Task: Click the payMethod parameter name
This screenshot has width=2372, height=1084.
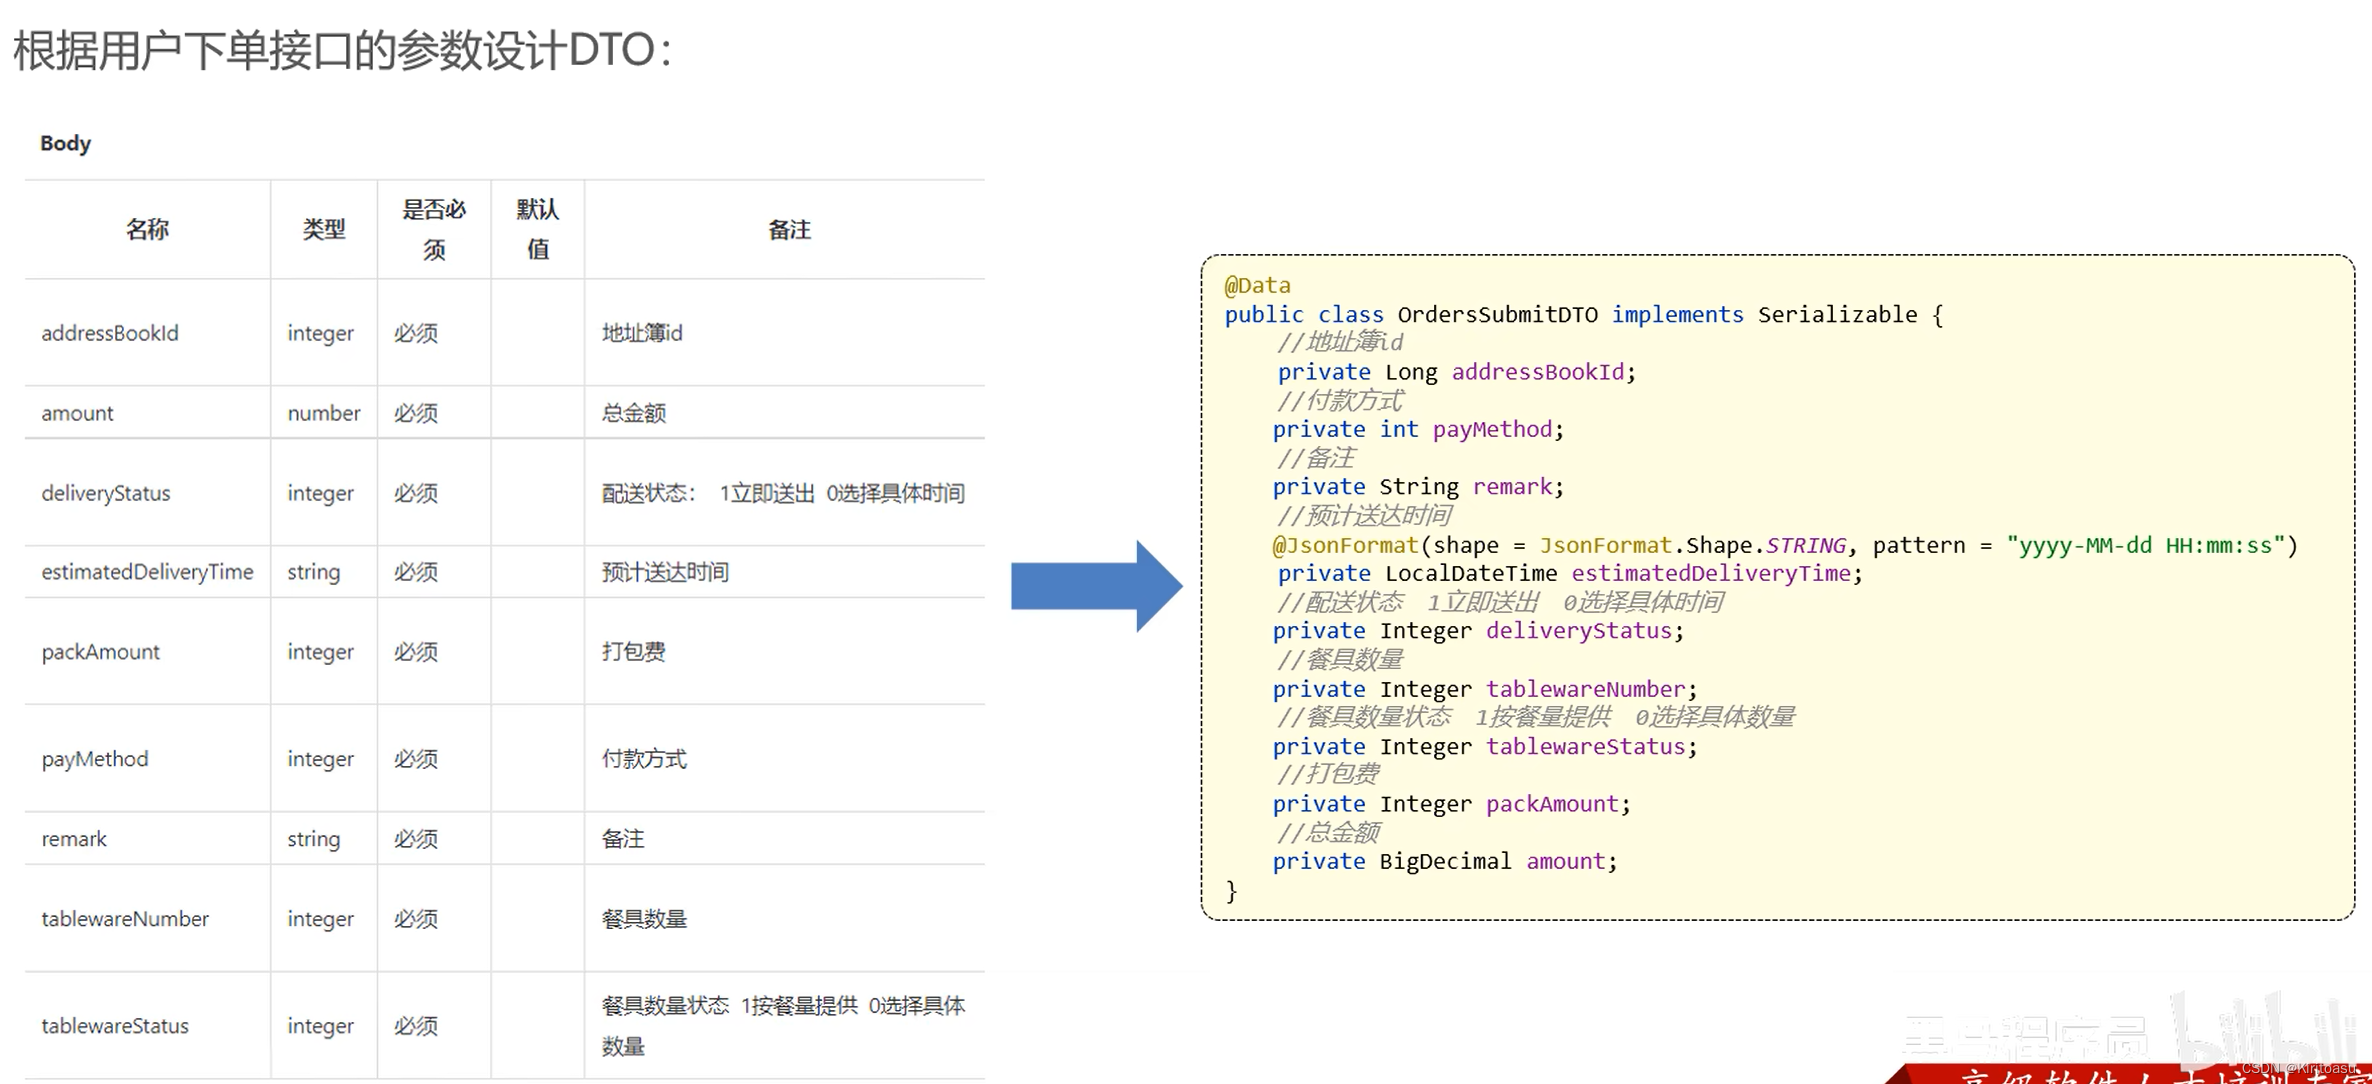Action: 95,759
